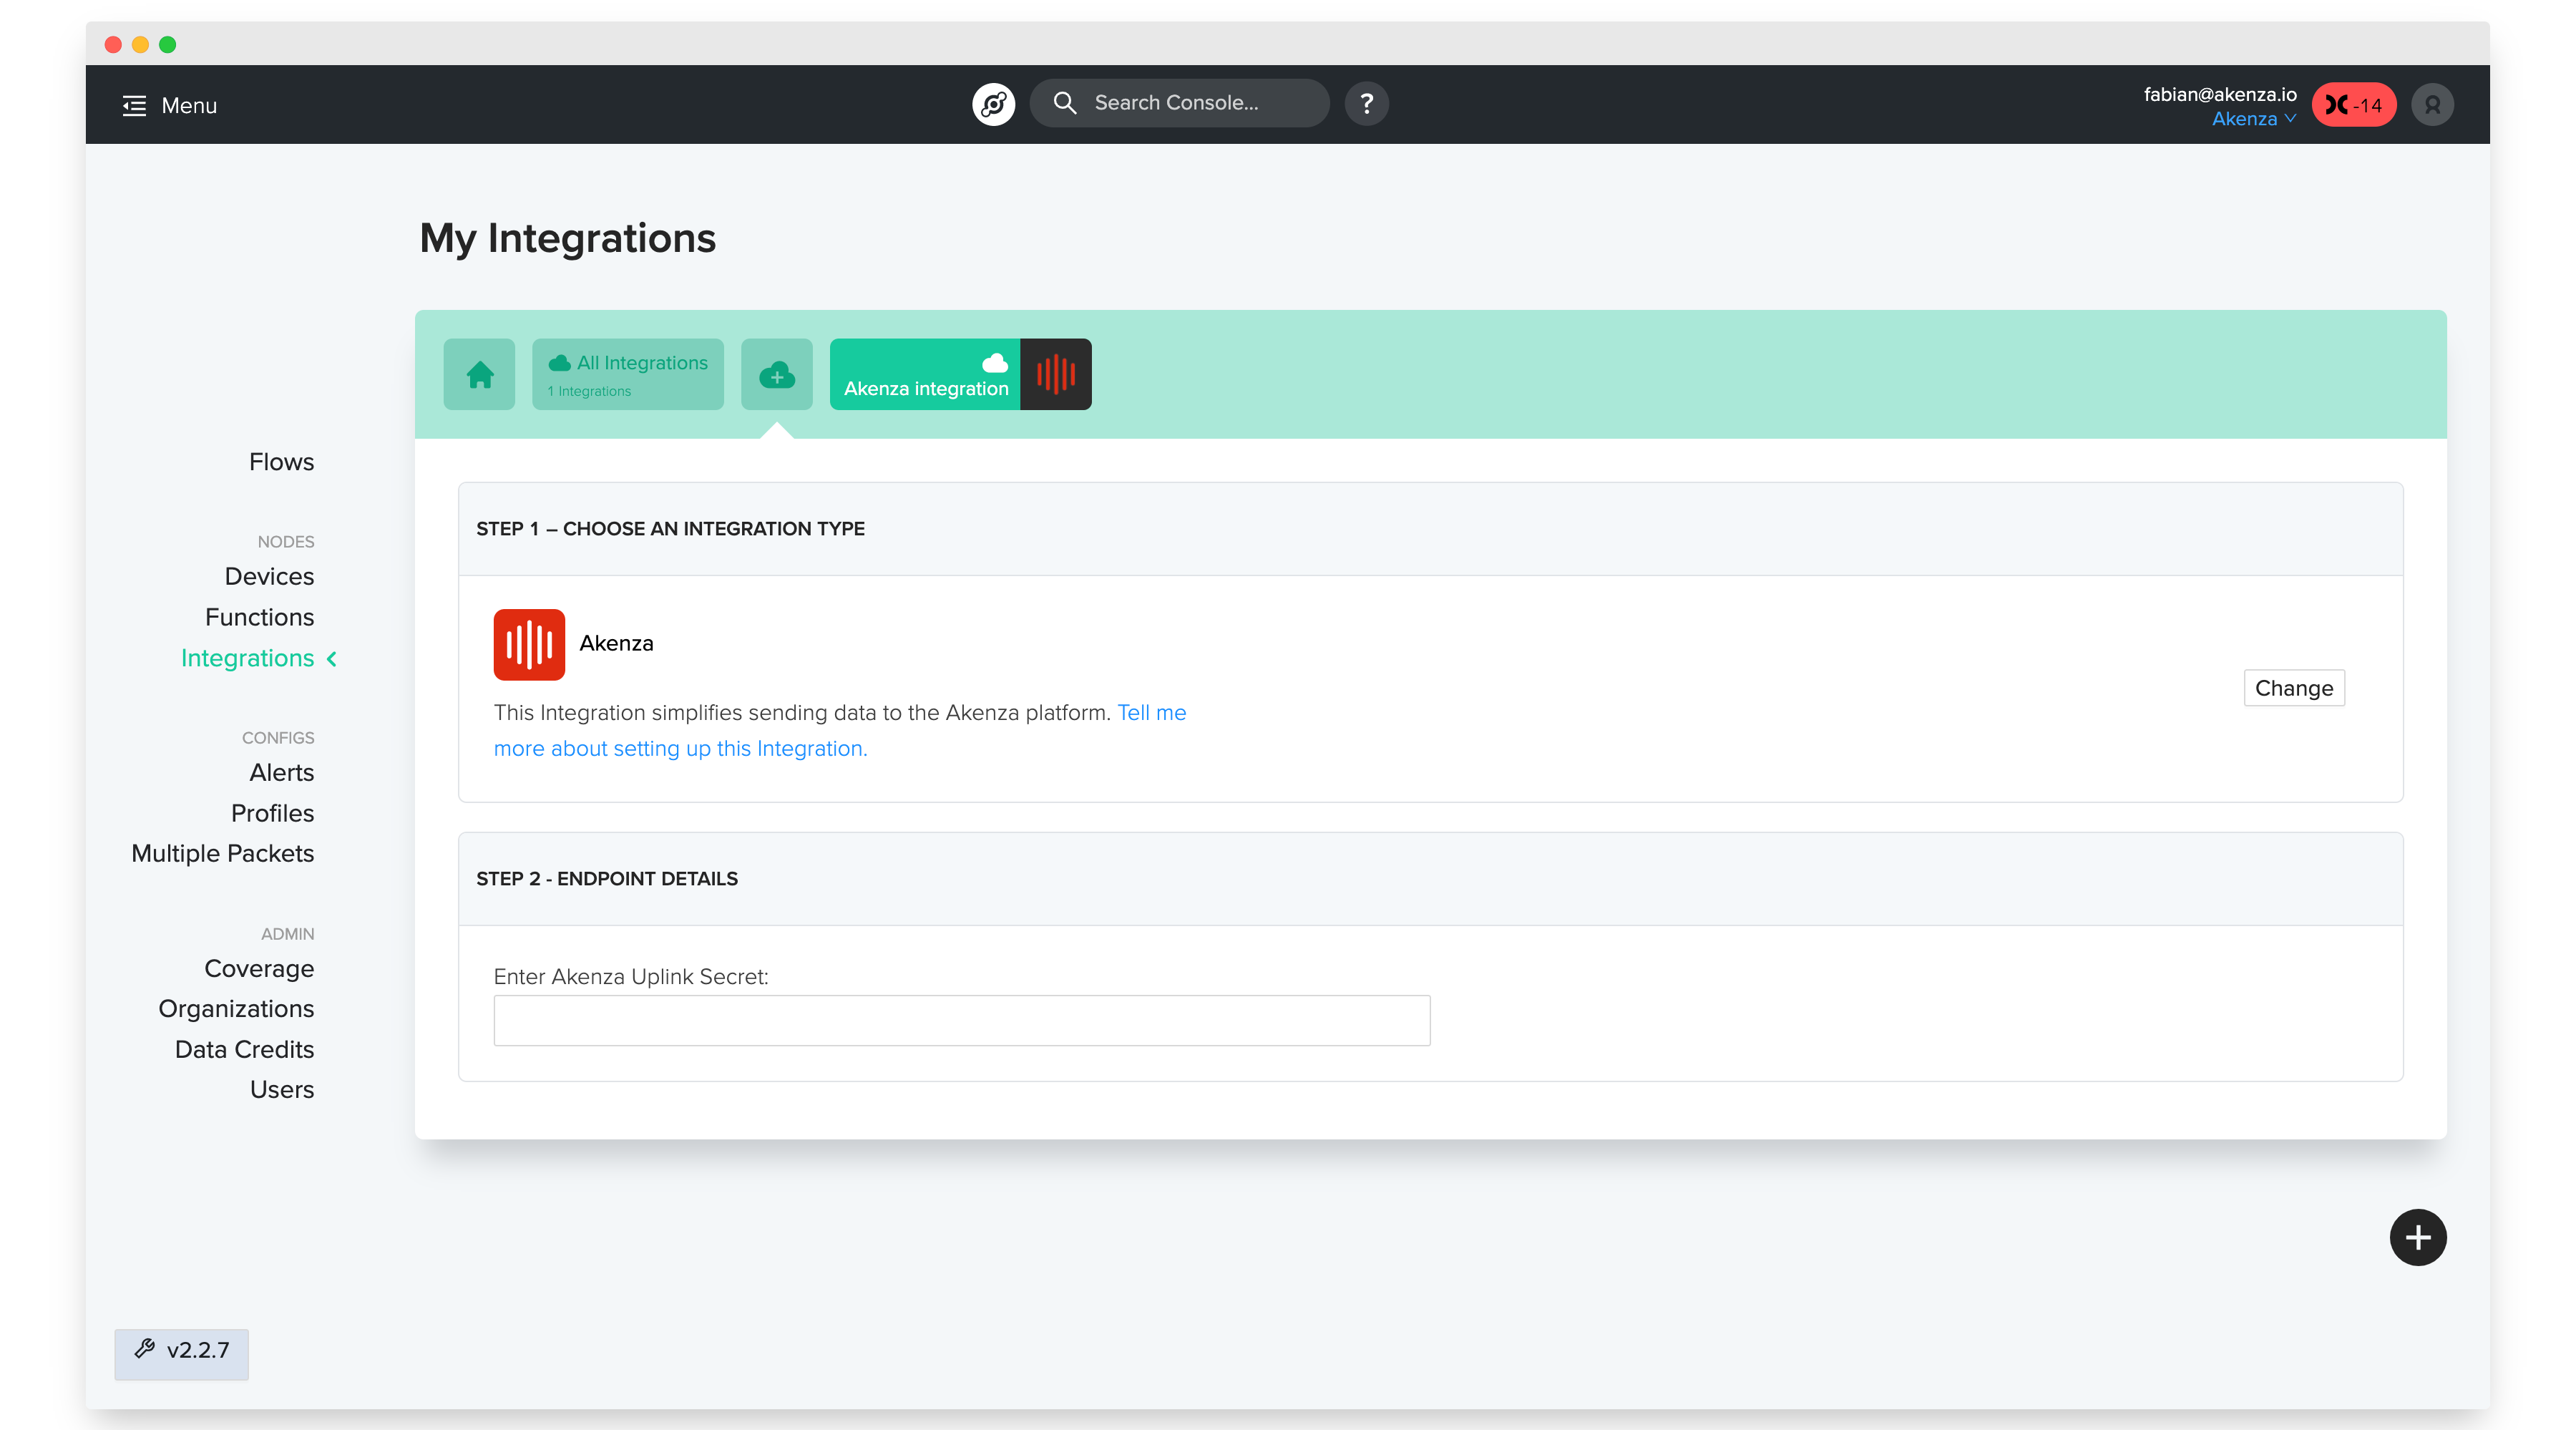Click the add integration cloud icon

tap(776, 374)
